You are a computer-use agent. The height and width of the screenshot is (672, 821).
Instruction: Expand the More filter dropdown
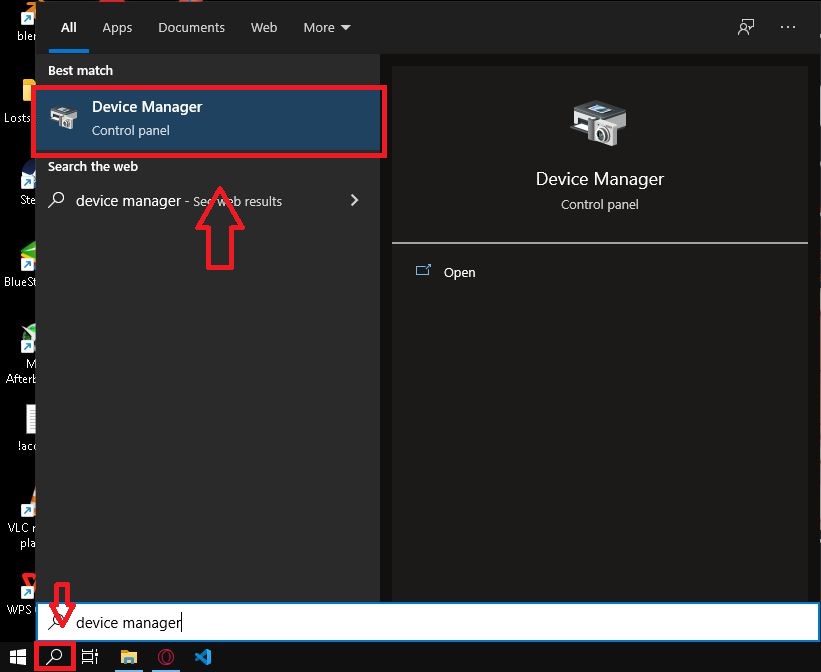pyautogui.click(x=327, y=27)
